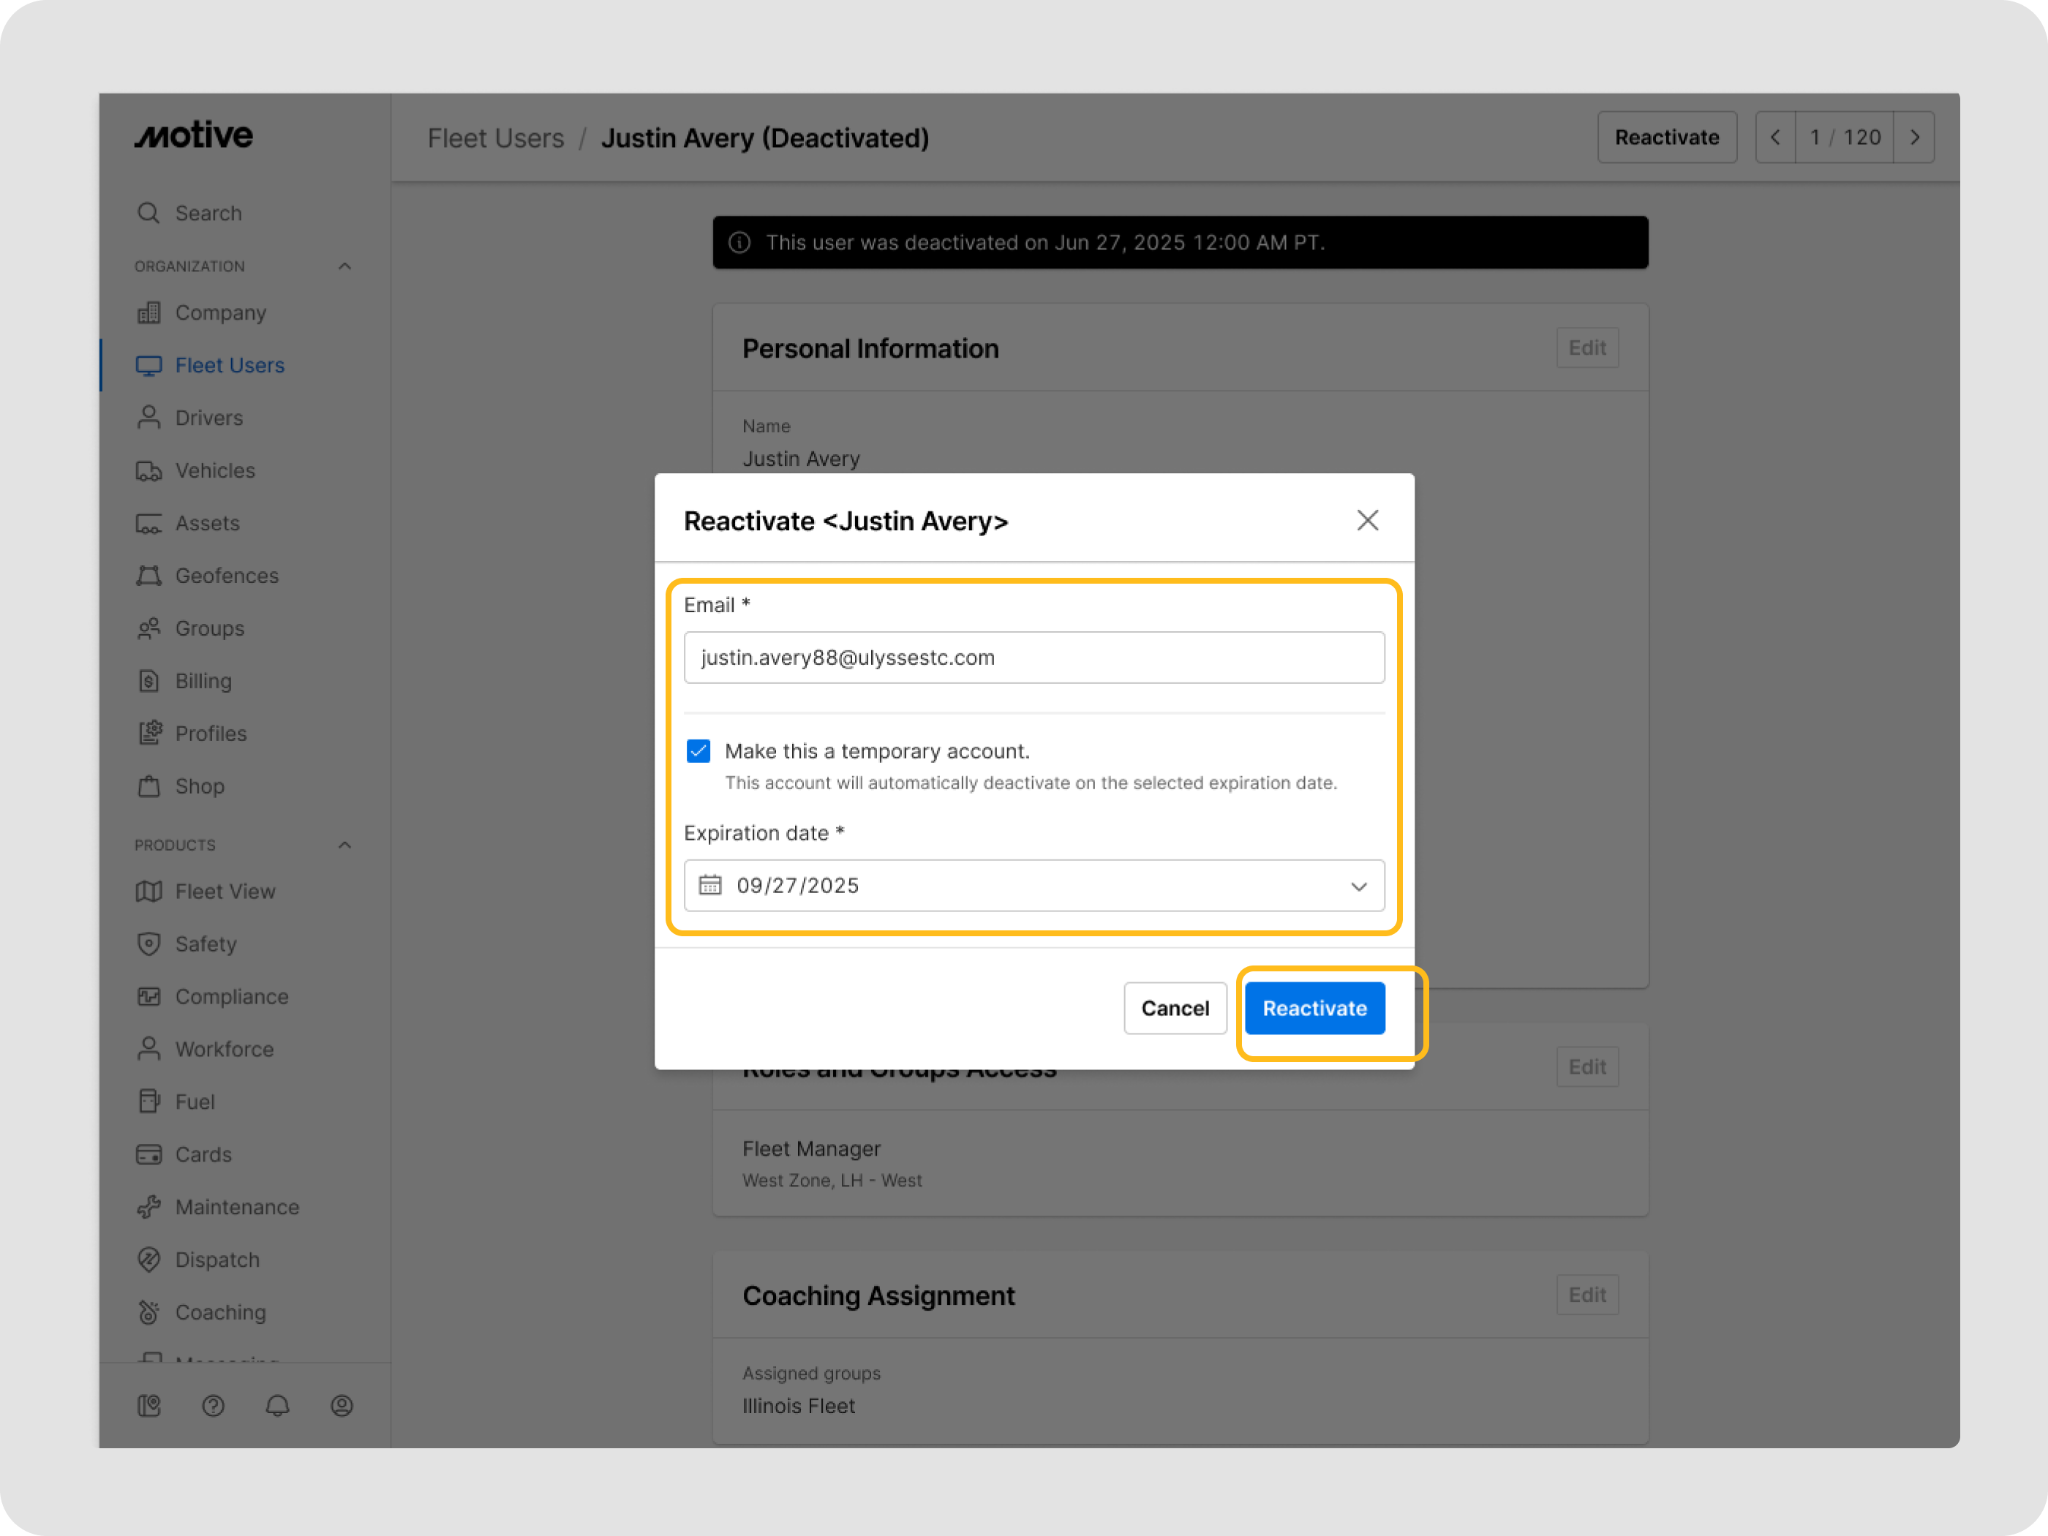Screen dimensions: 2048x1536
Task: Open the user account profile icon
Action: tap(342, 1405)
